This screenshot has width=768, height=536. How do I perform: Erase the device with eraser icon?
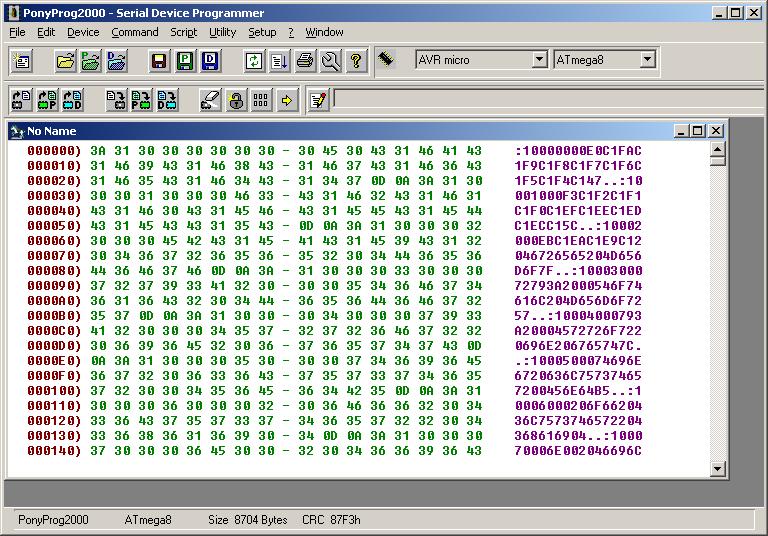pos(211,100)
